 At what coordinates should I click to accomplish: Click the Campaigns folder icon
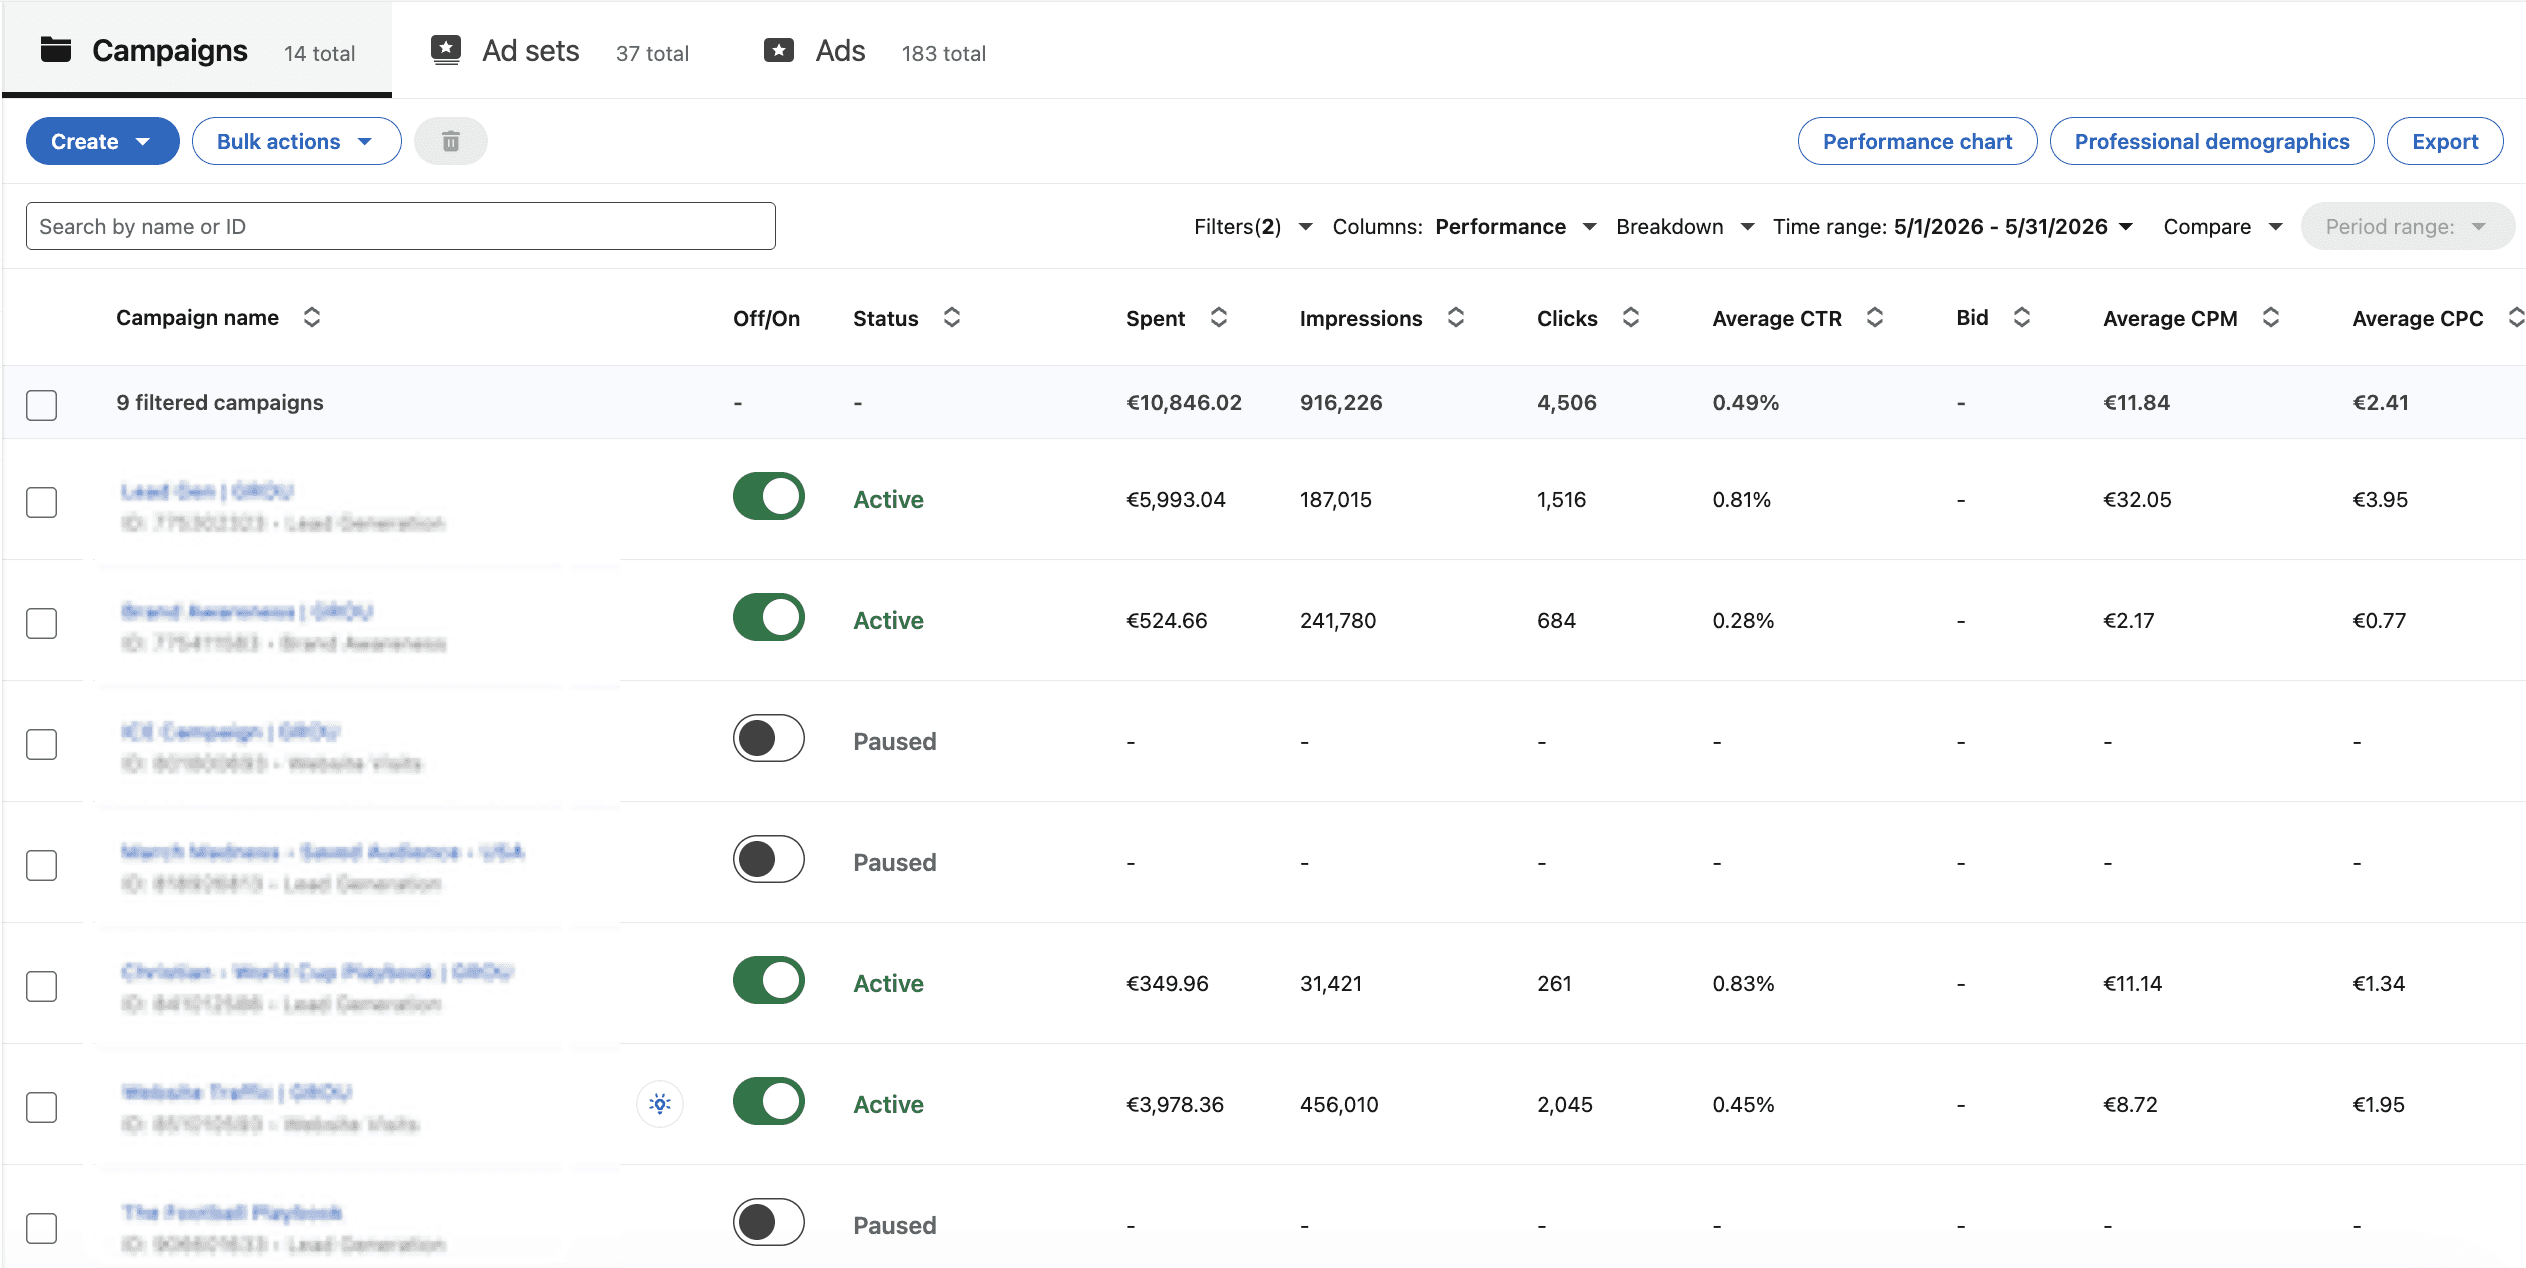tap(56, 49)
